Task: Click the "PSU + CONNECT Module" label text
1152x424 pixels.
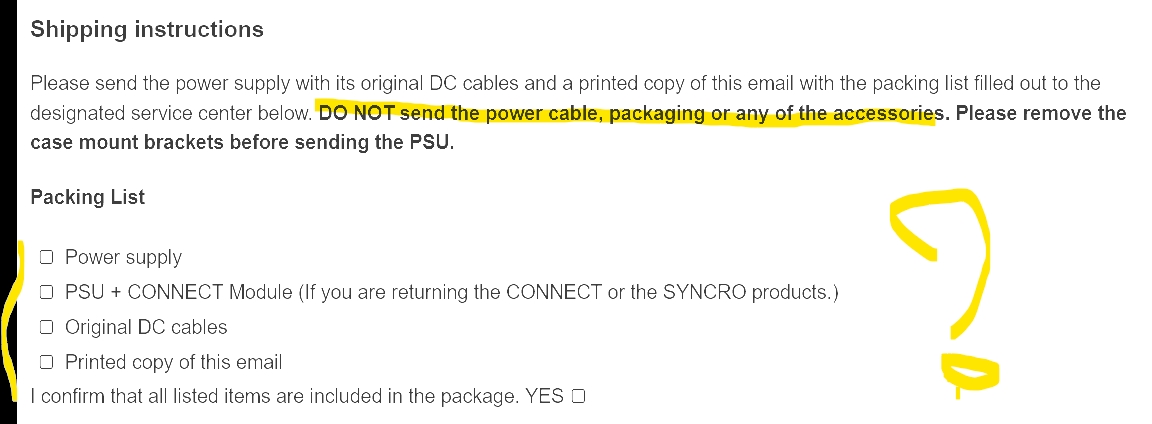Action: pyautogui.click(x=179, y=293)
